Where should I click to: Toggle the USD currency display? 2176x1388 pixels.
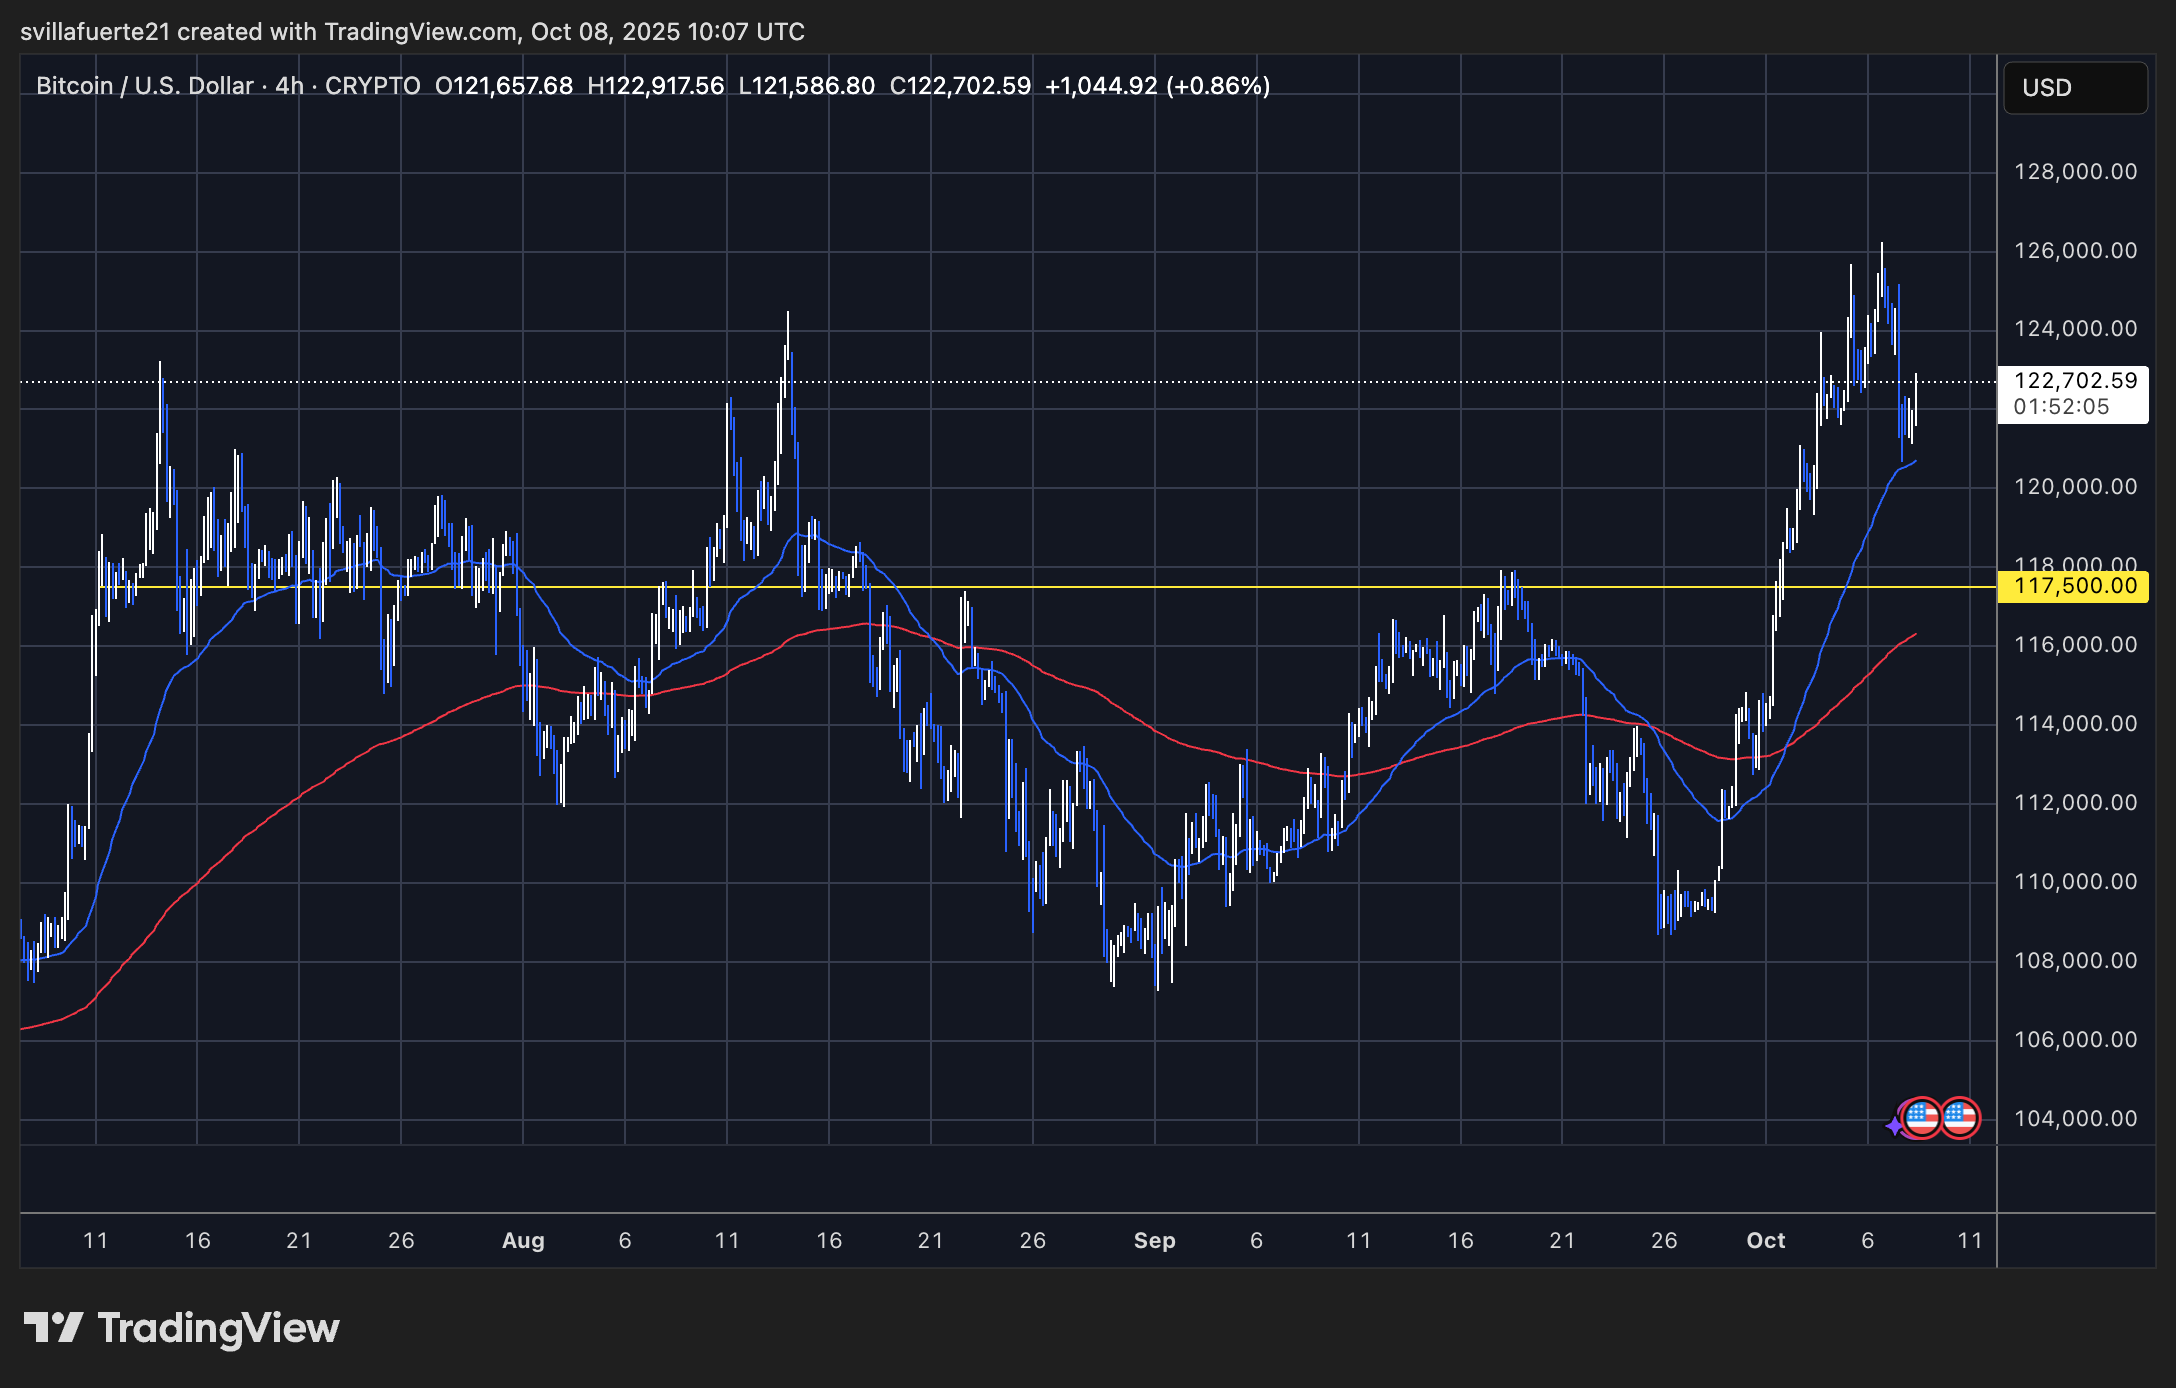(2045, 87)
